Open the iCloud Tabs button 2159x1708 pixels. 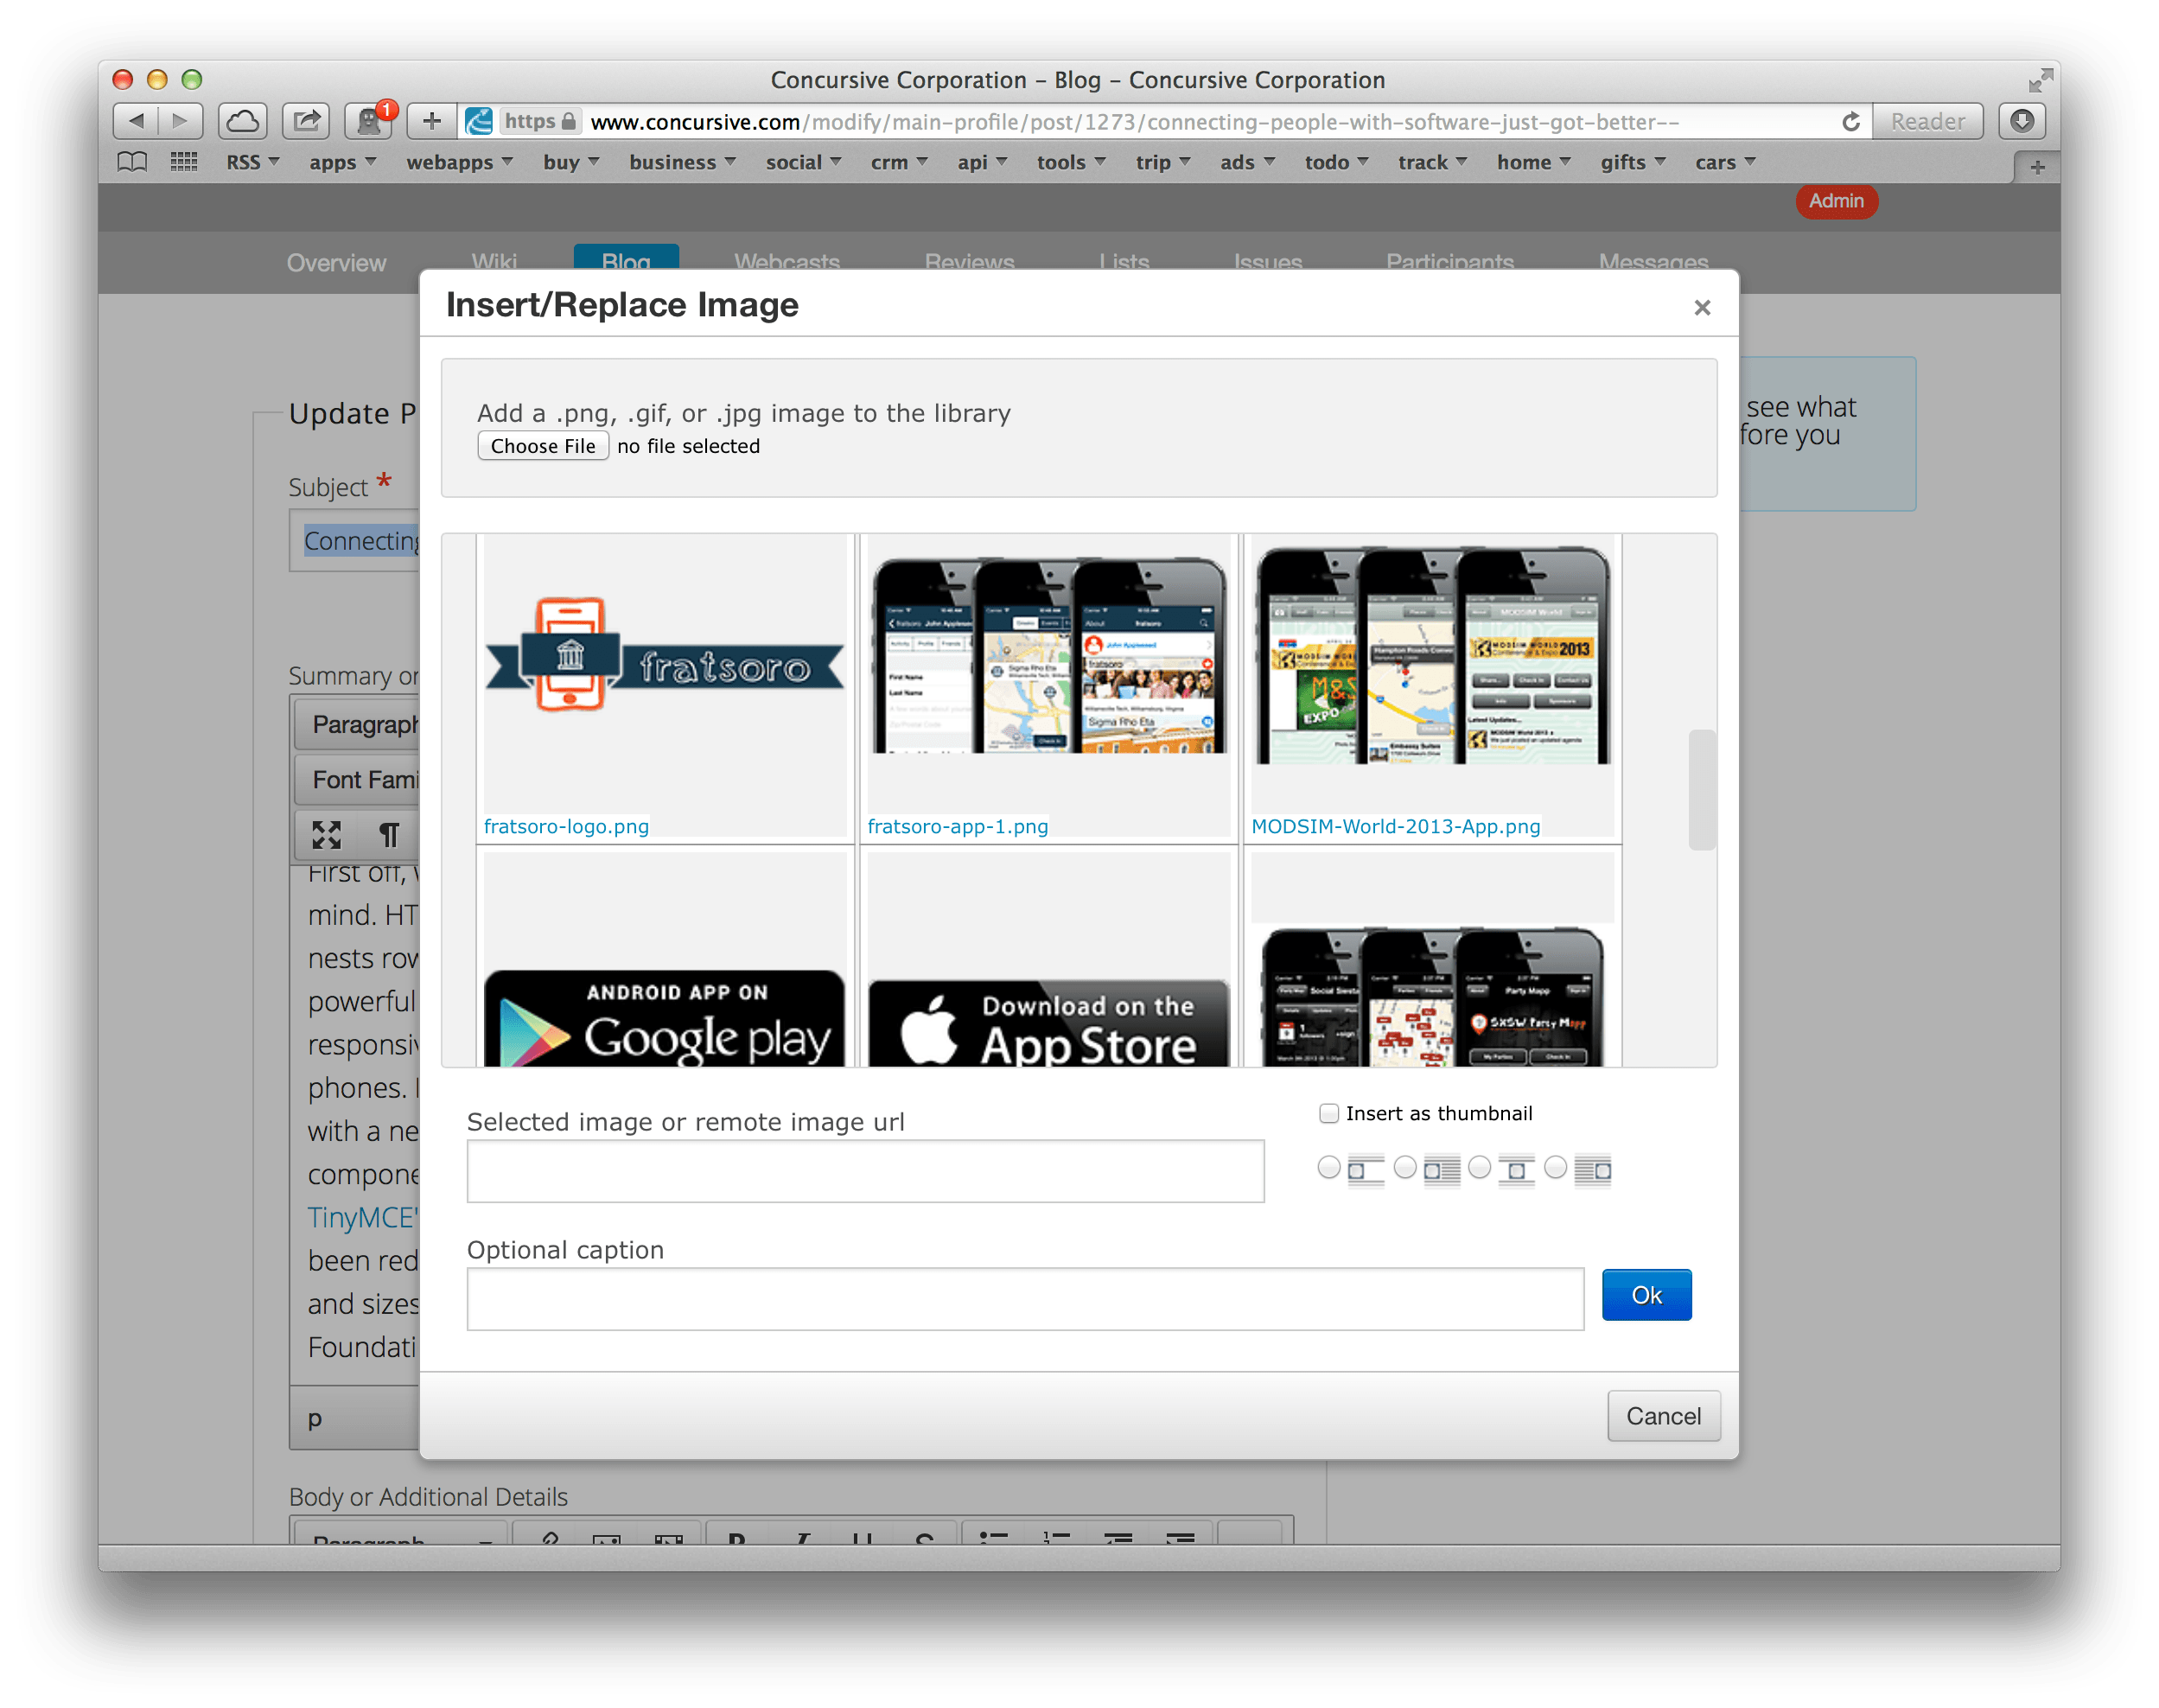[243, 121]
